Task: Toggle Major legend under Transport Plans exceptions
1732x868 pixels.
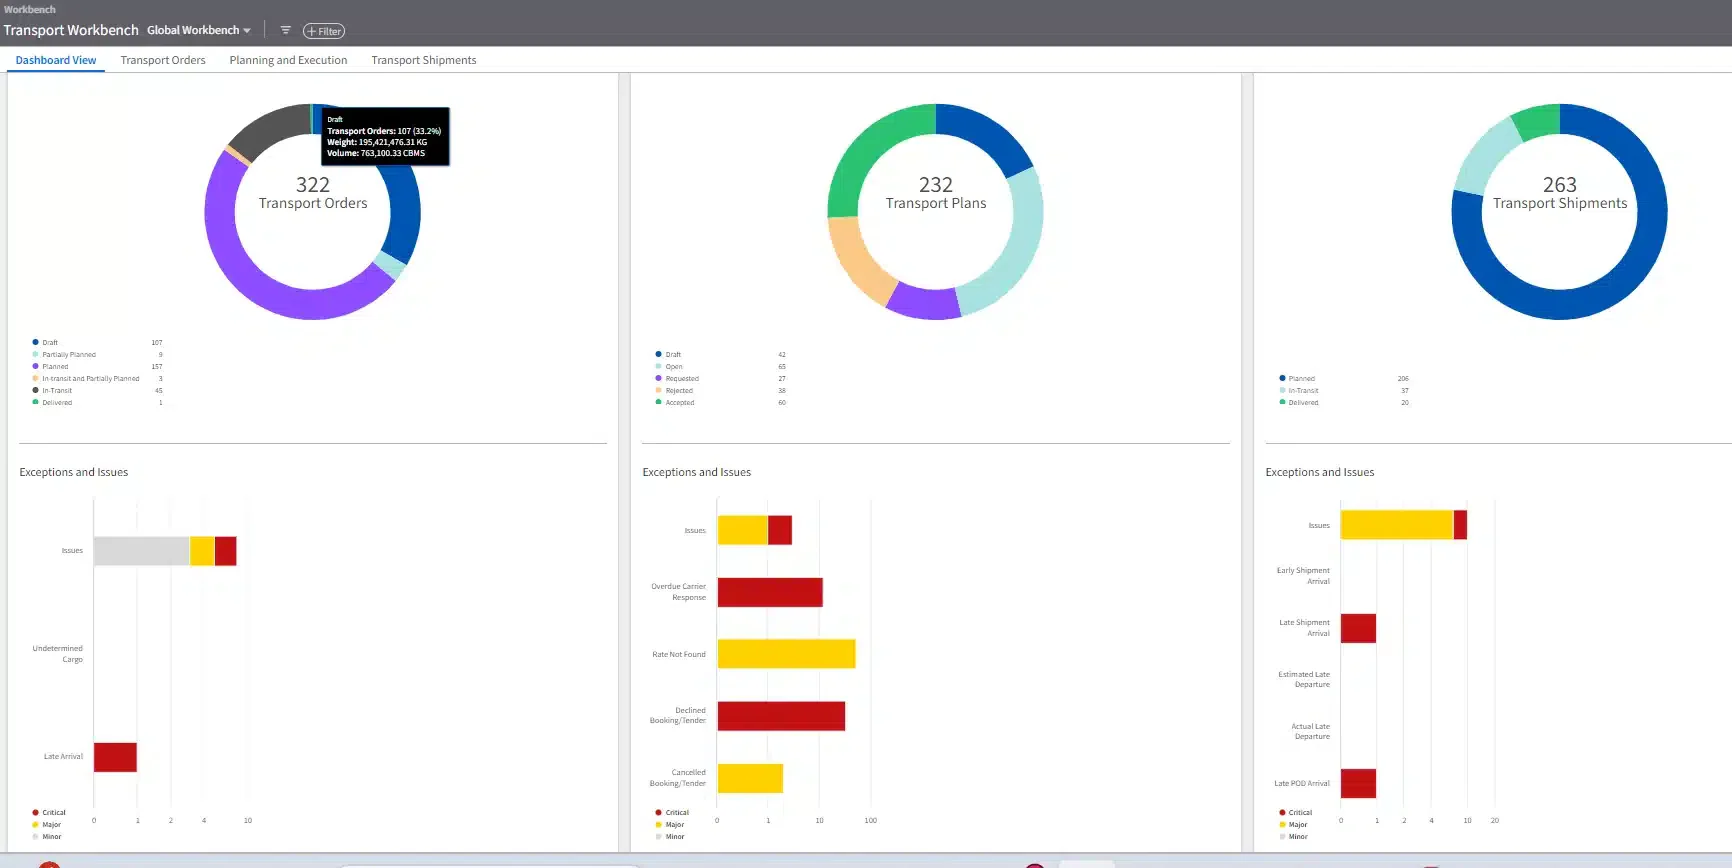Action: (670, 825)
